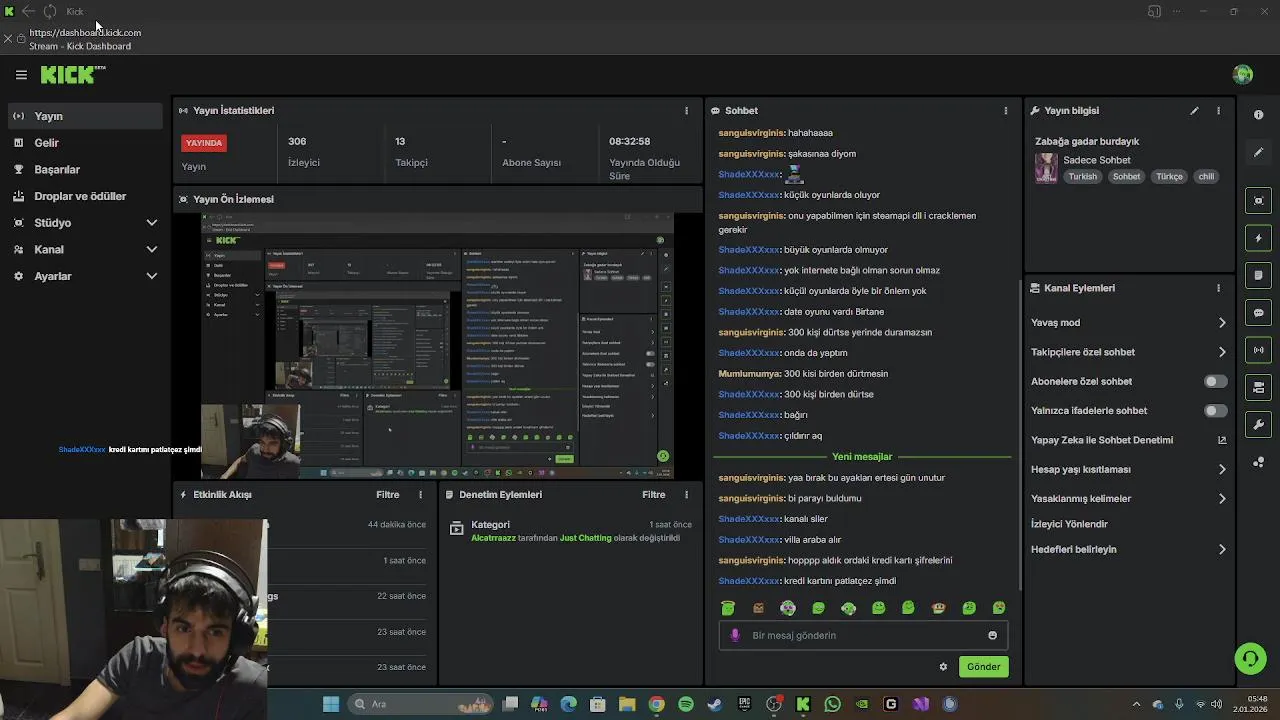1280x720 pixels.
Task: Open Steam from taskbar
Action: 714,704
